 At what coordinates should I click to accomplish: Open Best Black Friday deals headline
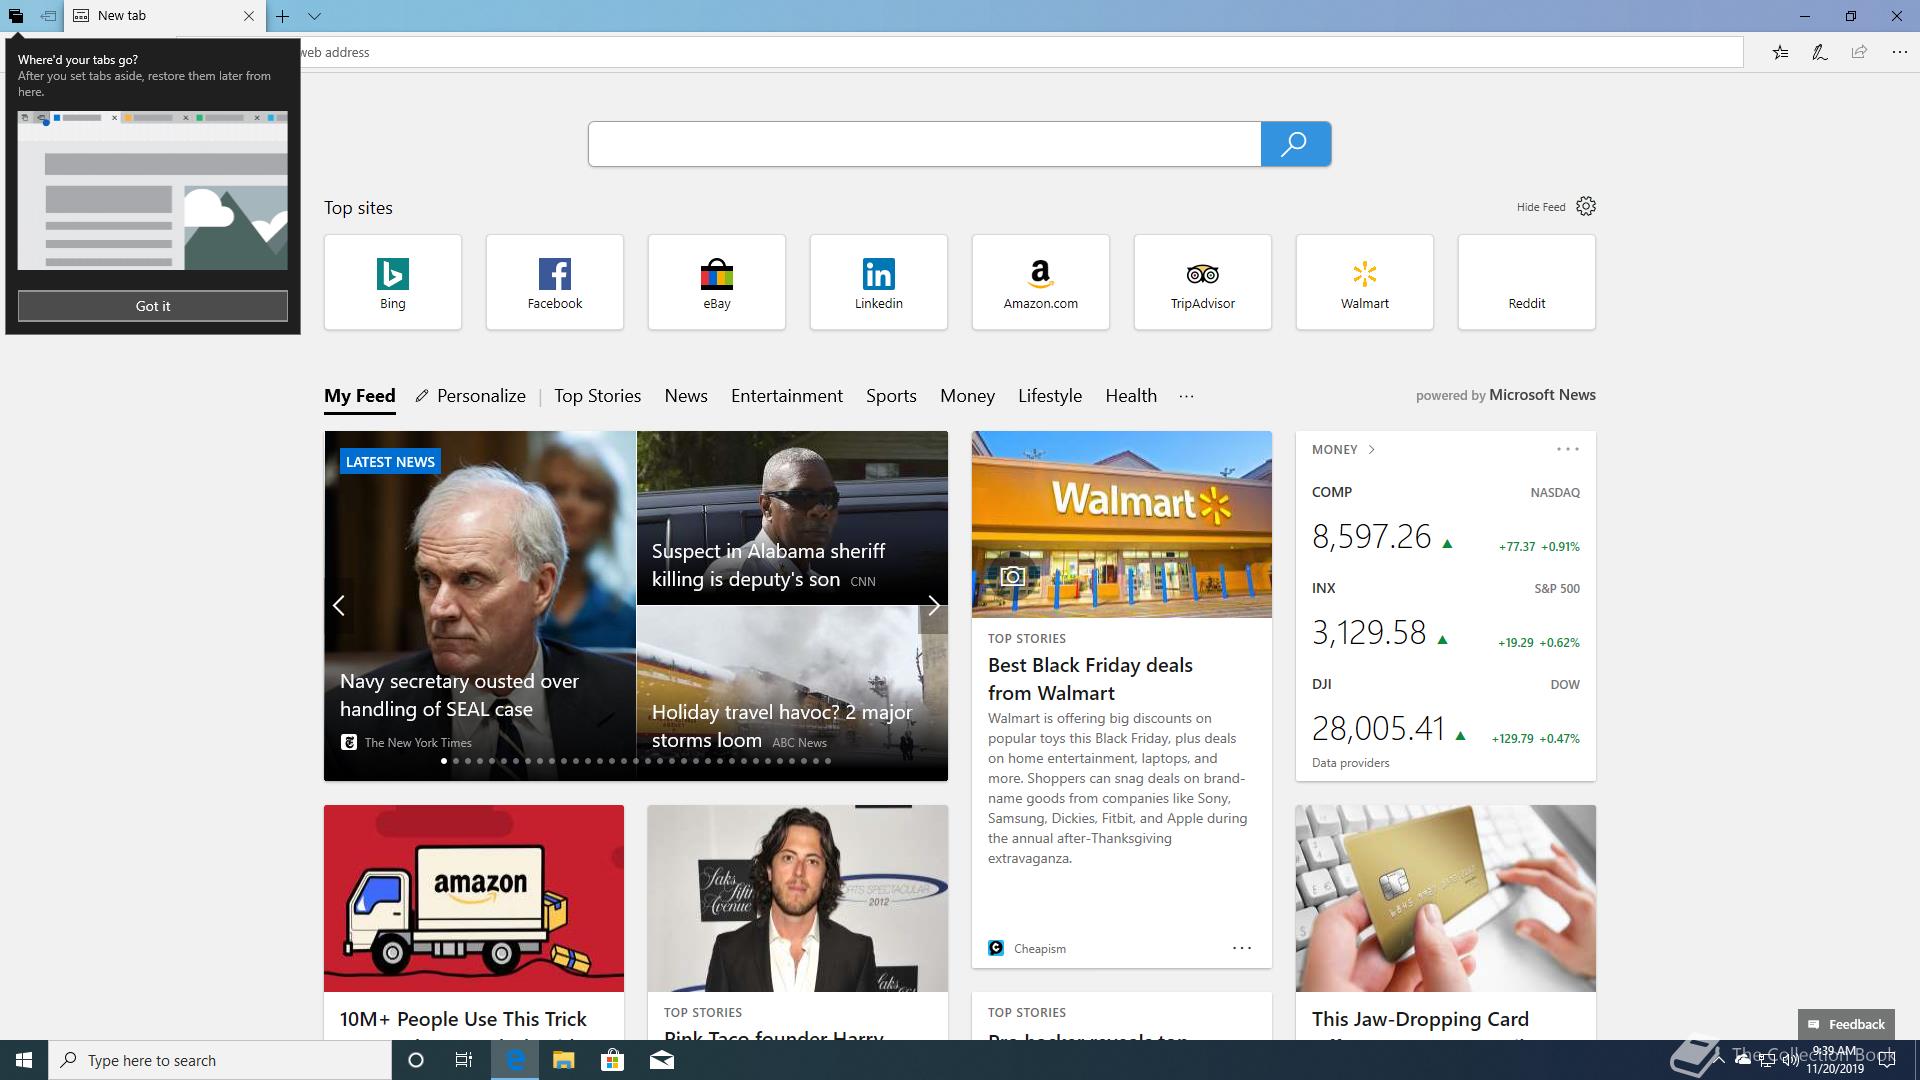[x=1090, y=679]
